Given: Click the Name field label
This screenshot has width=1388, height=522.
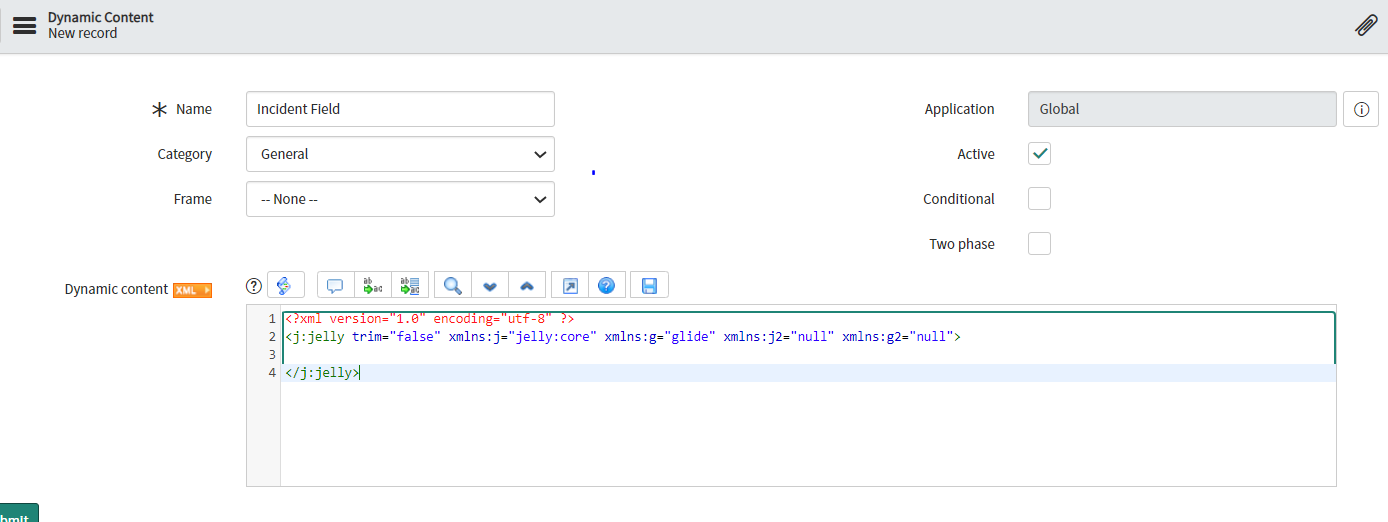Looking at the screenshot, I should pos(194,109).
